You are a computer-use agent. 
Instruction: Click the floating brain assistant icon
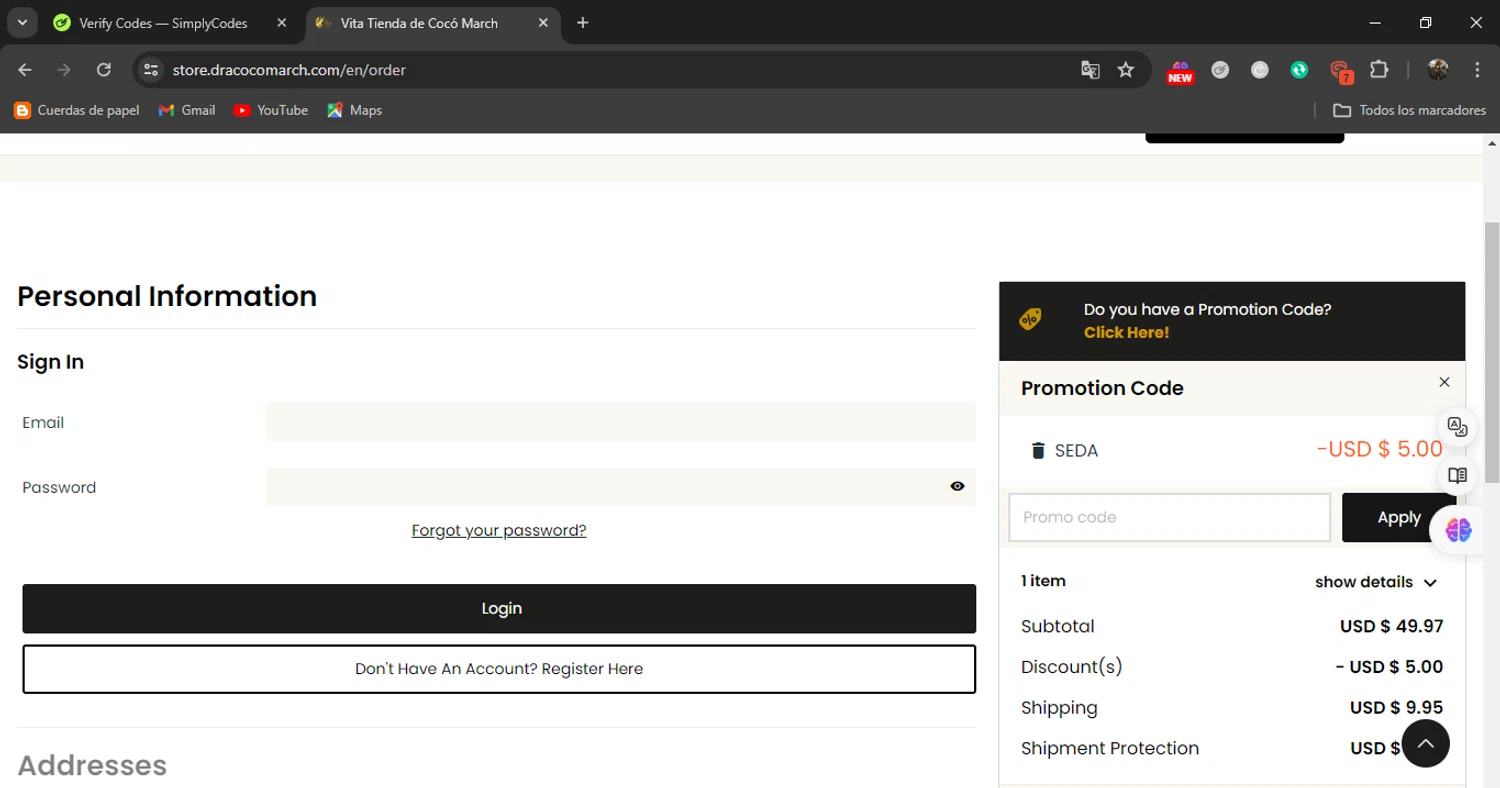pos(1458,530)
